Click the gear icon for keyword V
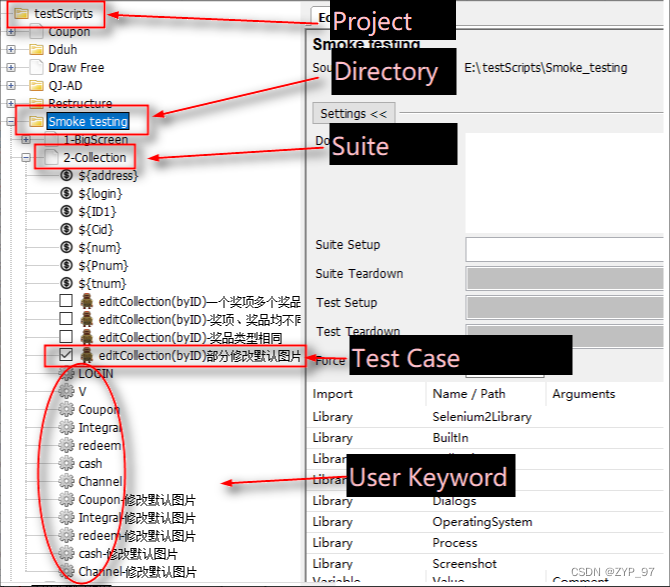This screenshot has height=587, width=670. pos(66,391)
